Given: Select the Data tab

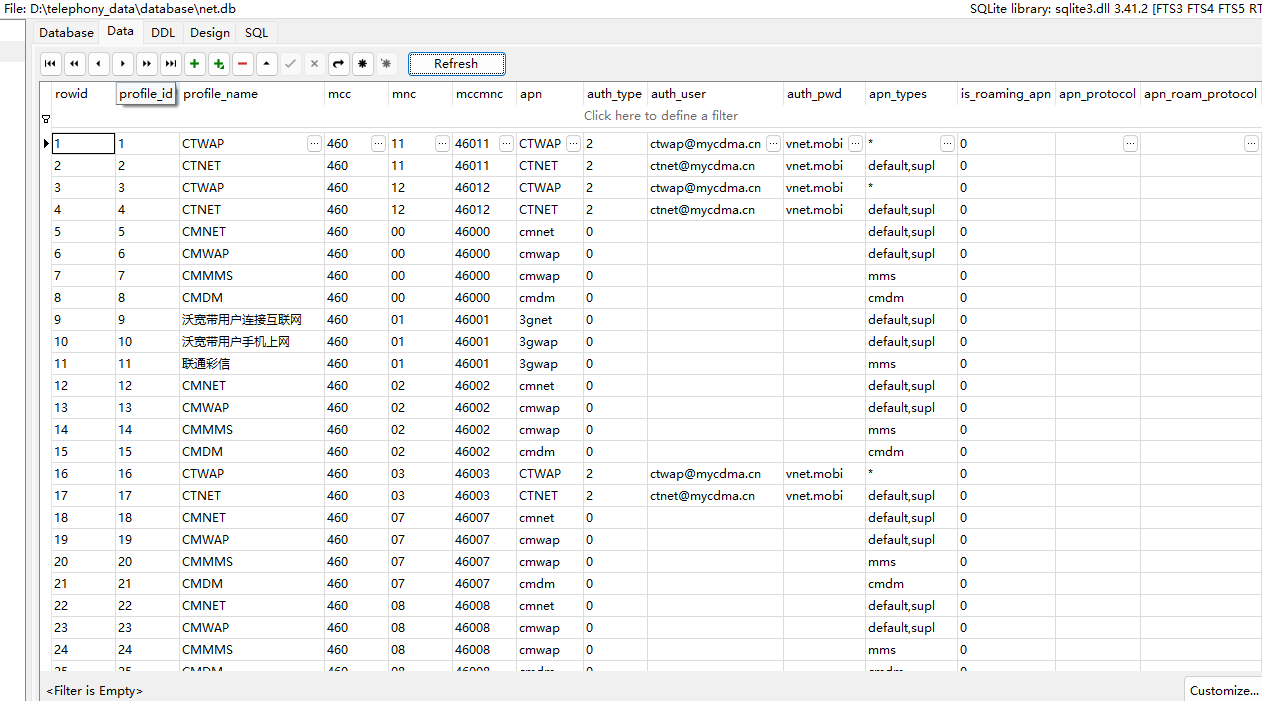Looking at the screenshot, I should [121, 32].
